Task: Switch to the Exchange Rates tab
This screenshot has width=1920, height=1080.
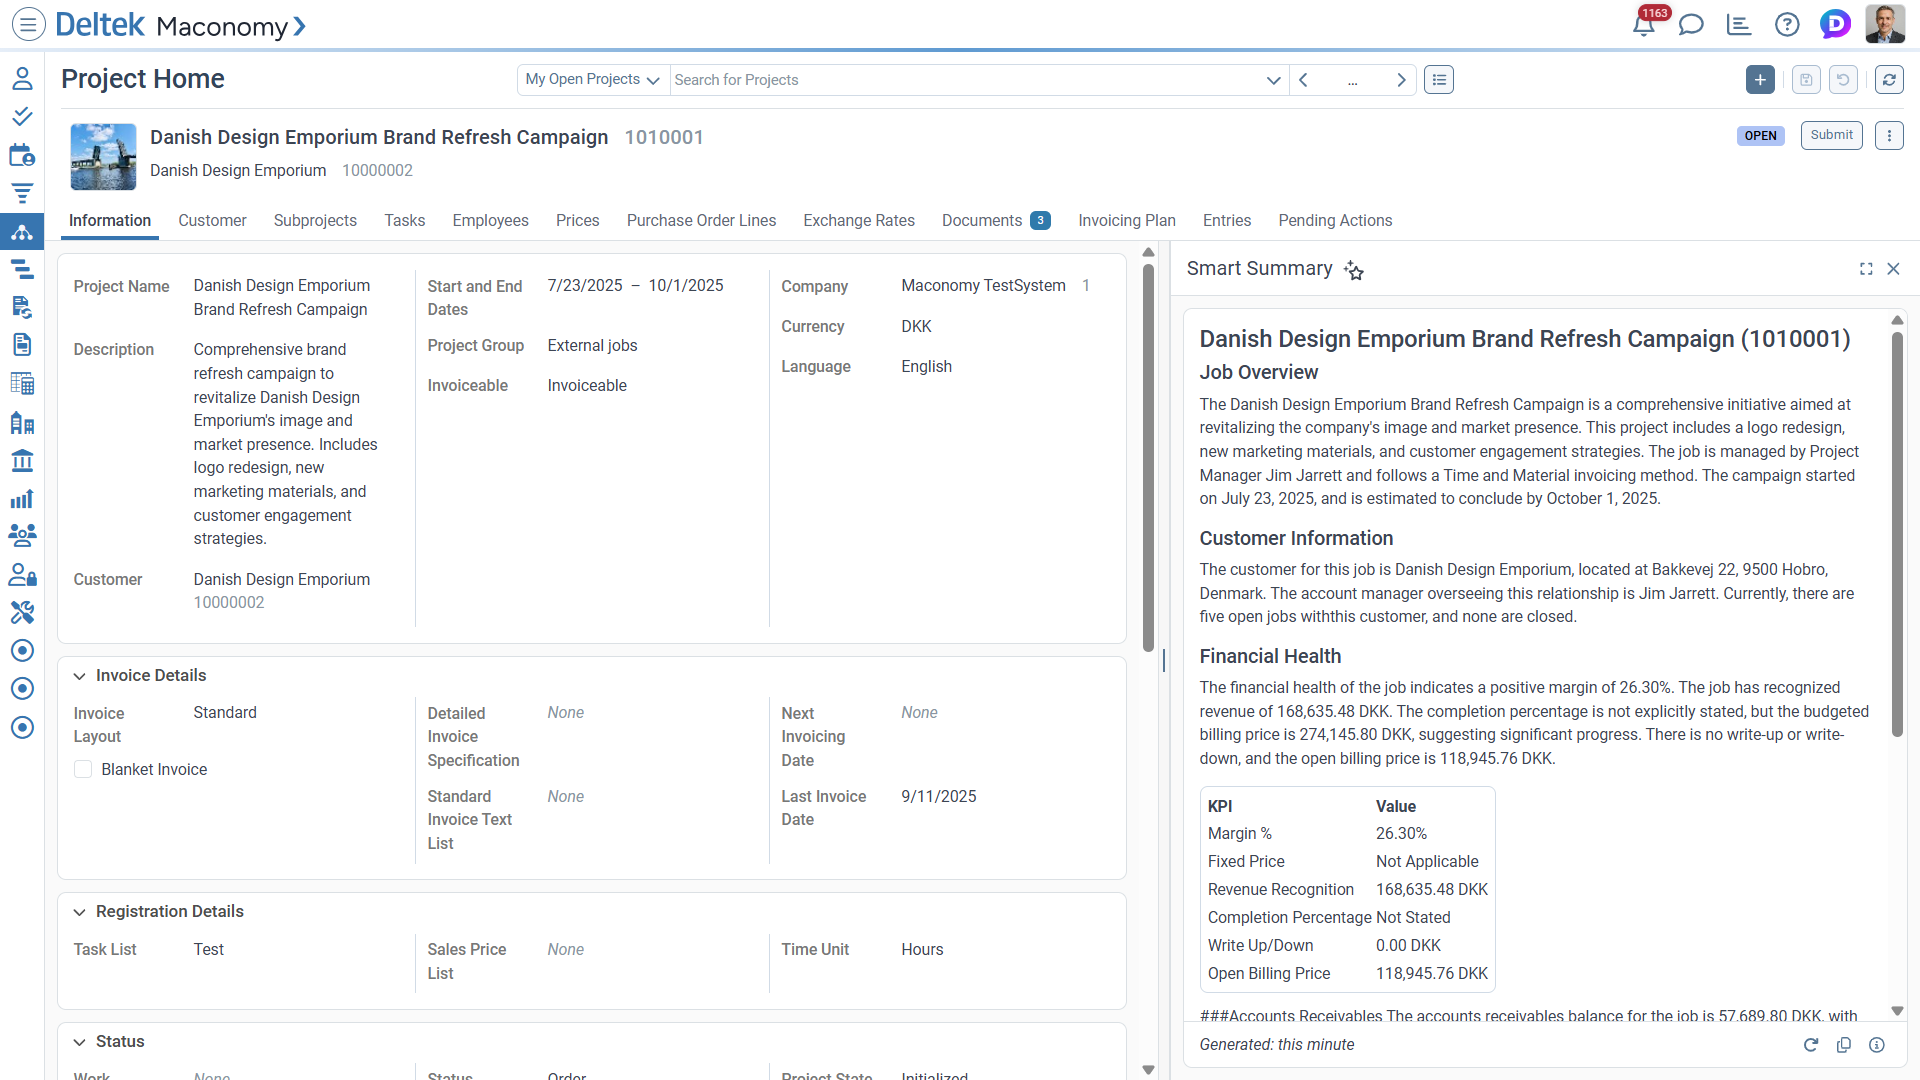Action: pyautogui.click(x=859, y=221)
